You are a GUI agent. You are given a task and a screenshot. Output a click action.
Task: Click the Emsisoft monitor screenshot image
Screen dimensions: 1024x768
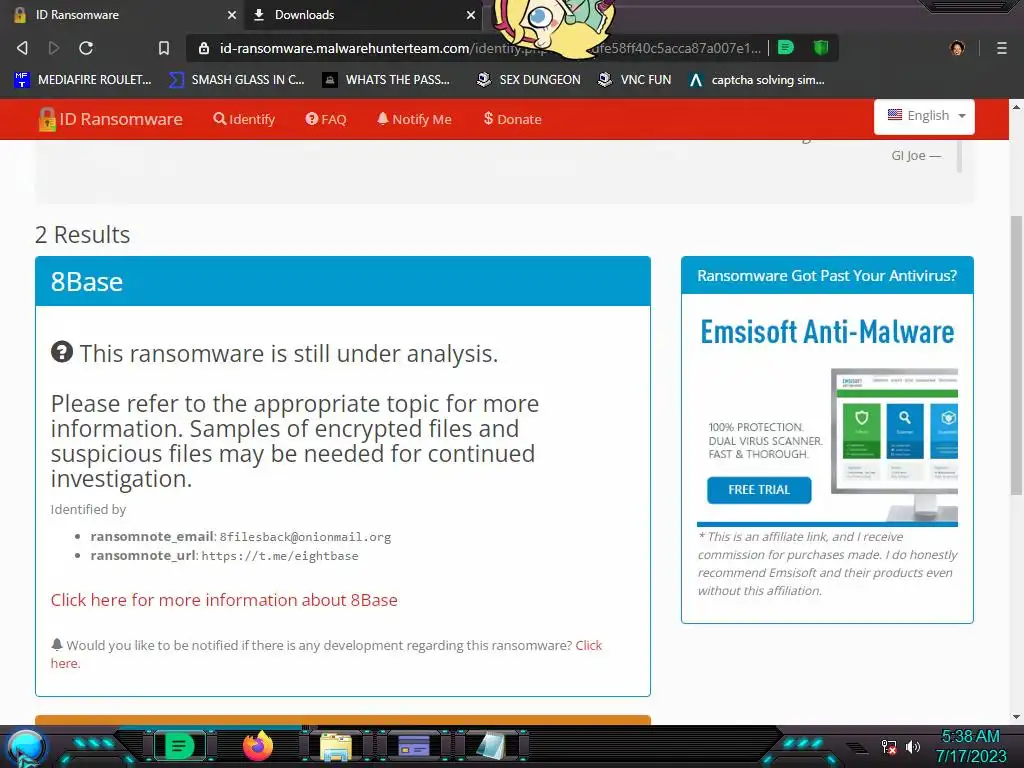(x=894, y=445)
